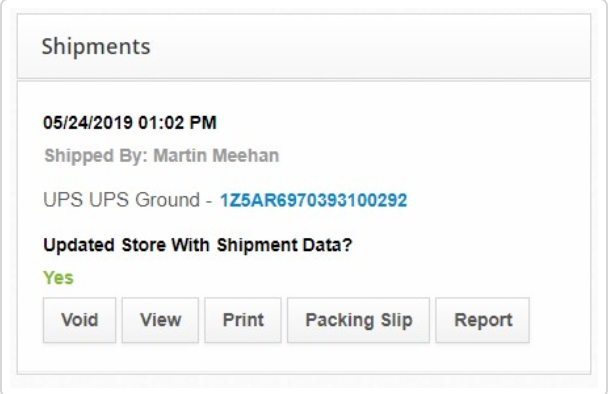Select the 05/24/2019 shipment date
Image resolution: width=608 pixels, height=394 pixels.
88,123
